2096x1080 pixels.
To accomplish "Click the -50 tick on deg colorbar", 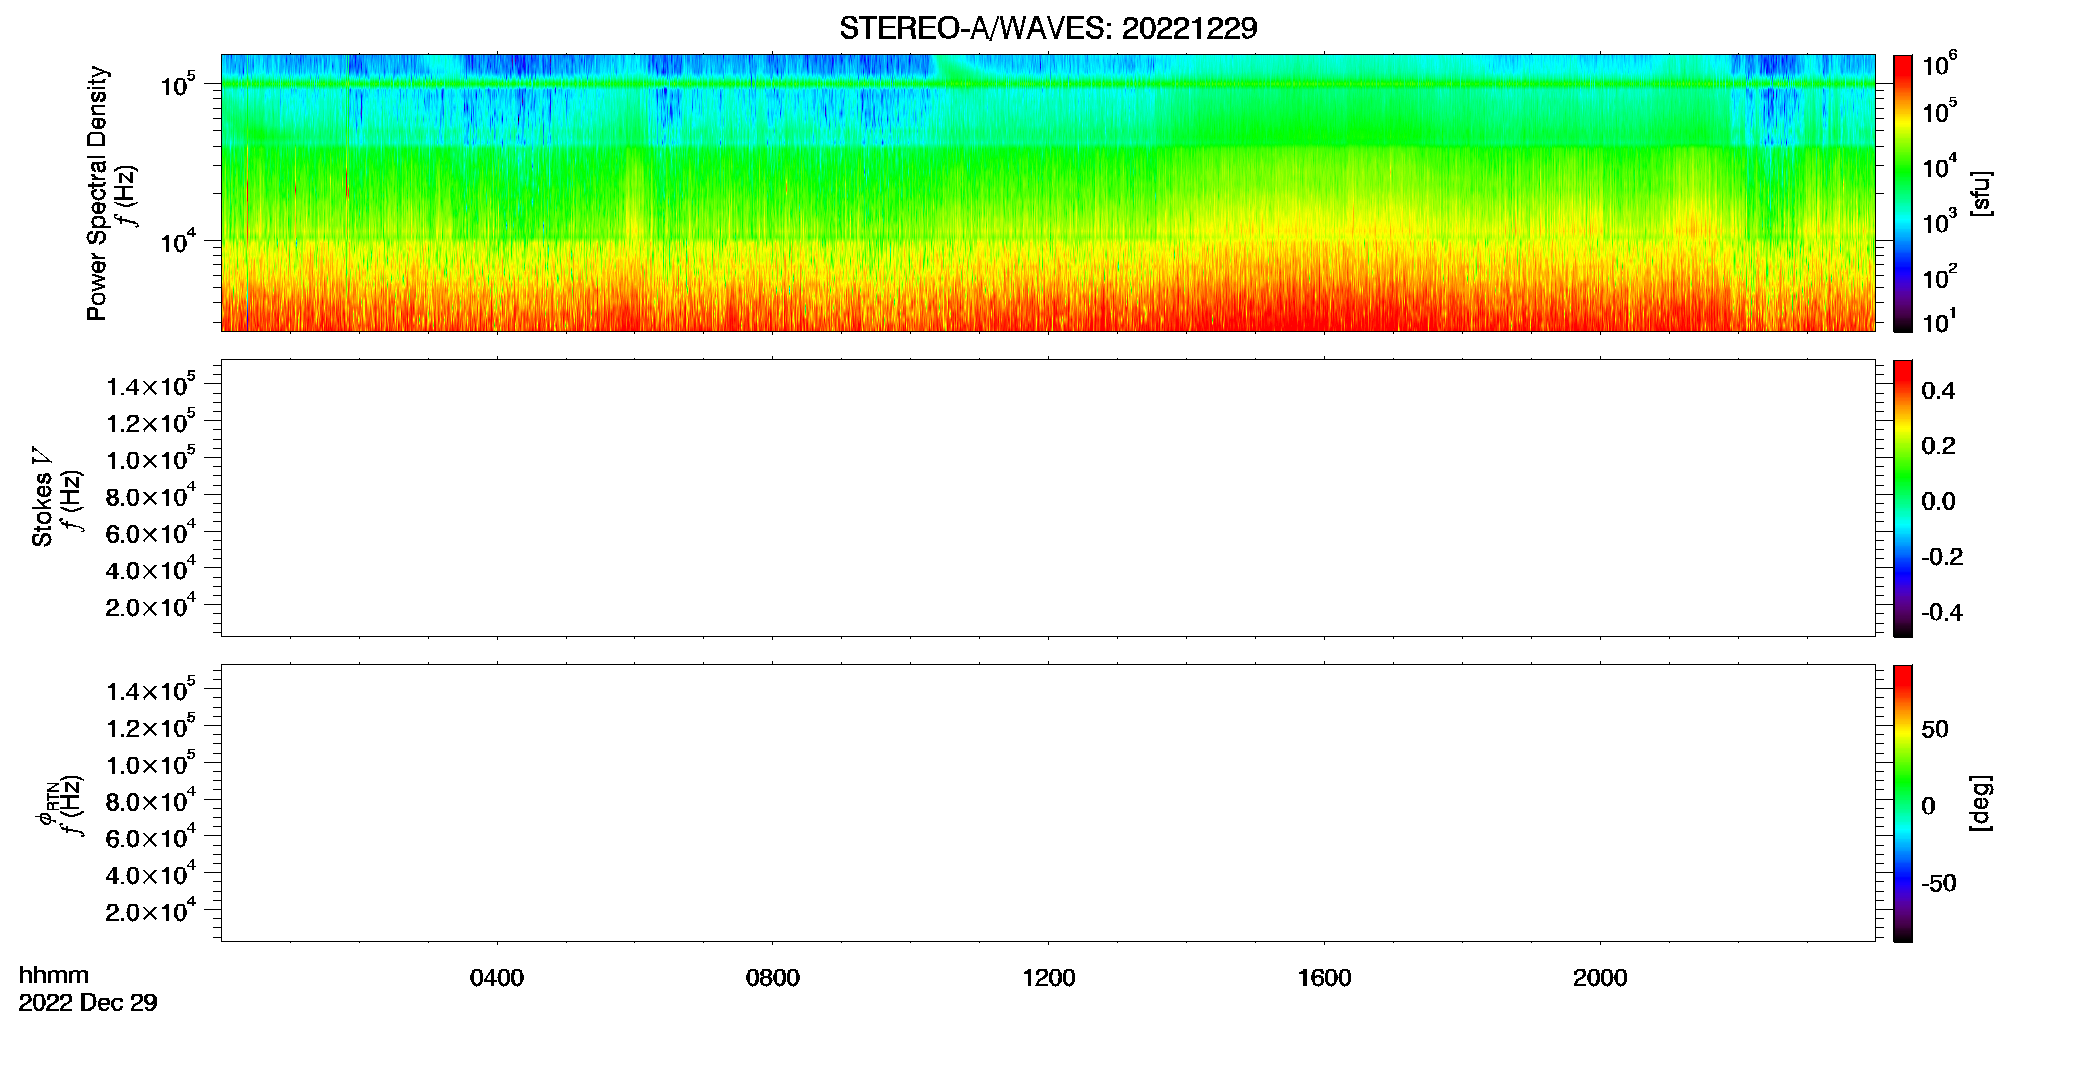I will pos(1938,884).
